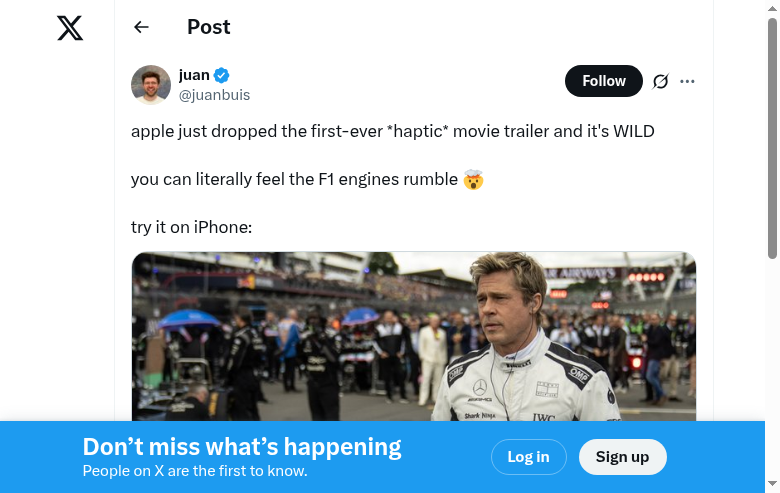Click the Grok icon beside Follow
This screenshot has width=780, height=493.
pos(660,81)
